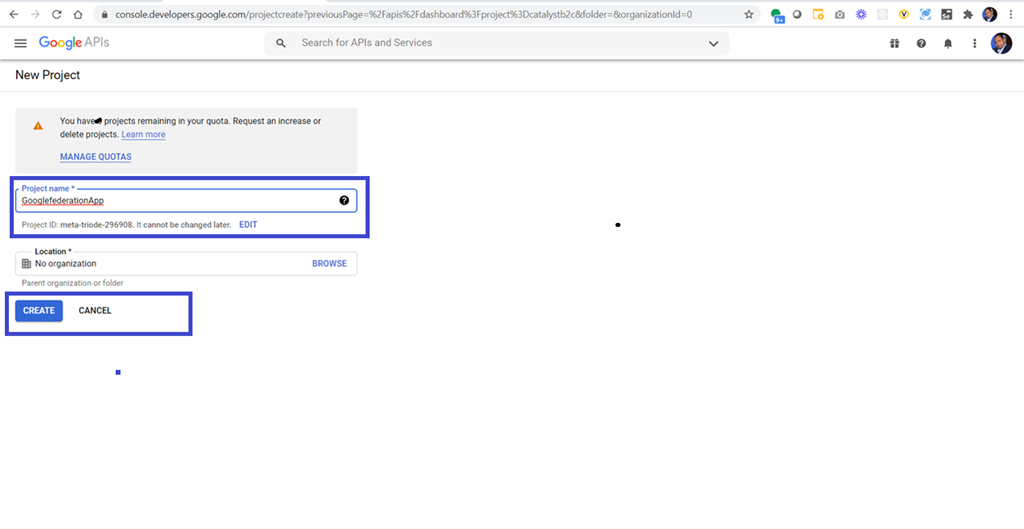This screenshot has height=529, width=1024.
Task: Open the Extensions puzzle menu
Action: [968, 14]
